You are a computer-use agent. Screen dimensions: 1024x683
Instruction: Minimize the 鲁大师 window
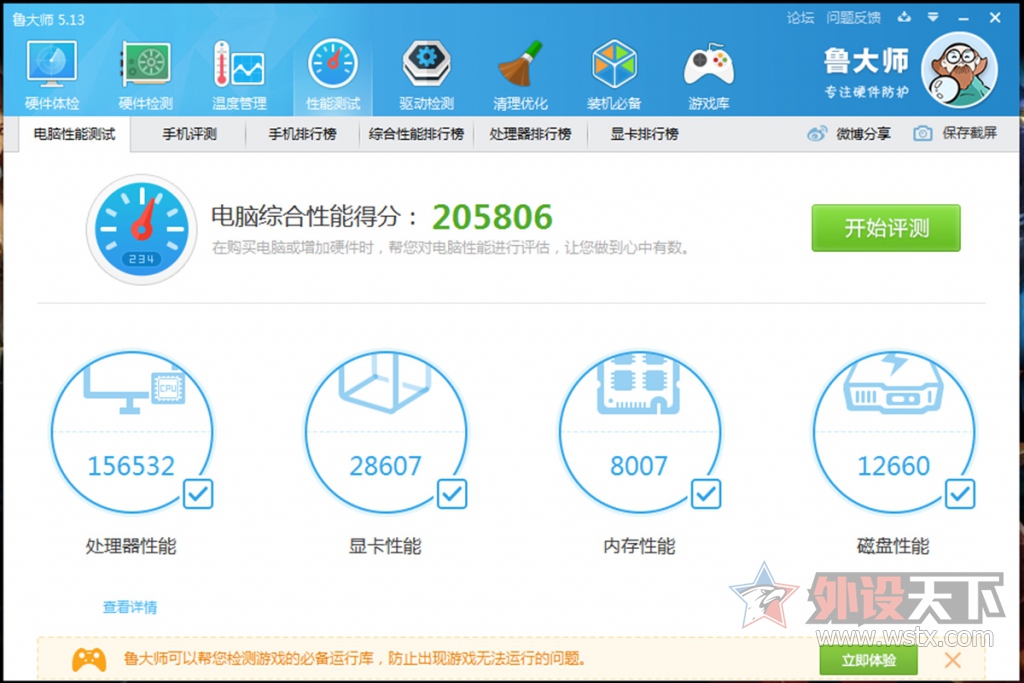(x=963, y=18)
